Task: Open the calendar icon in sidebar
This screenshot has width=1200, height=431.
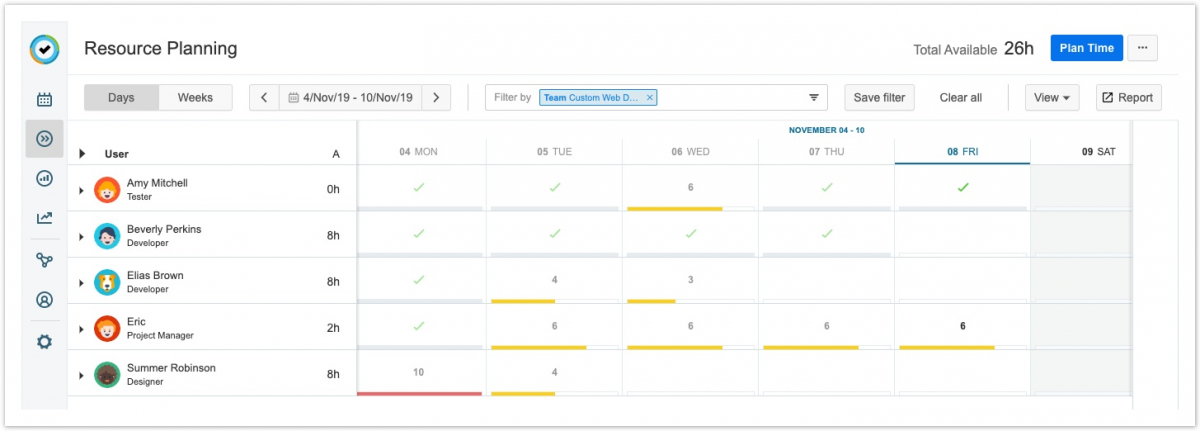Action: (x=44, y=99)
